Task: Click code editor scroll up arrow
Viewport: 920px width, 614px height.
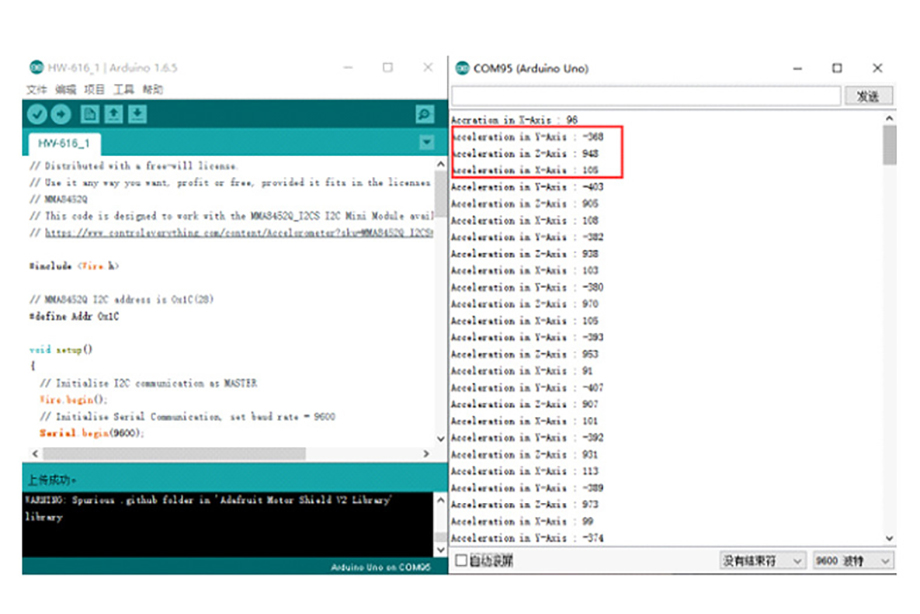Action: [x=441, y=164]
